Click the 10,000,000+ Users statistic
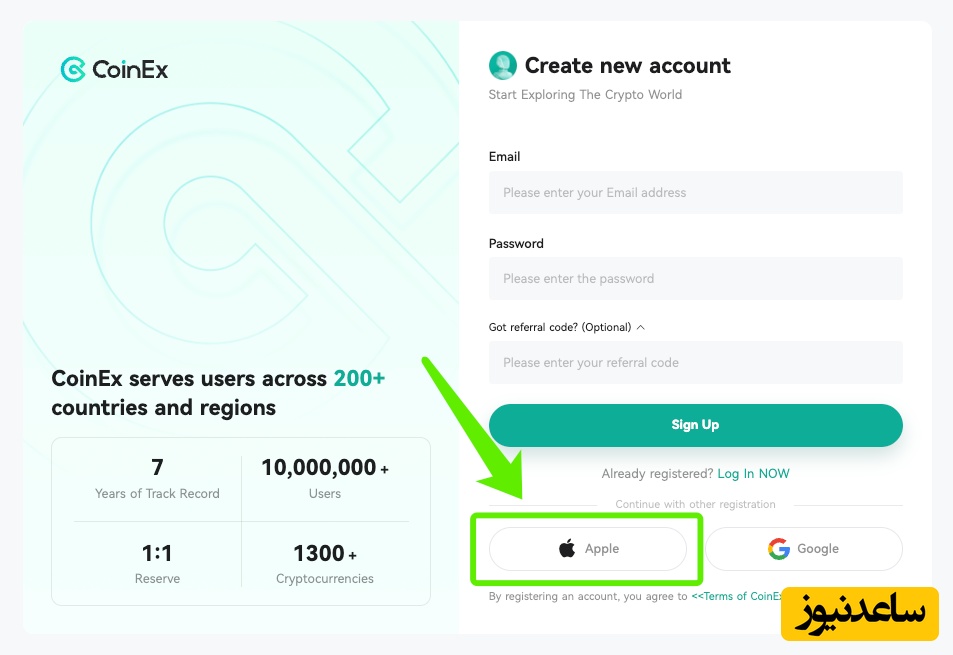The height and width of the screenshot is (655, 953). click(325, 478)
